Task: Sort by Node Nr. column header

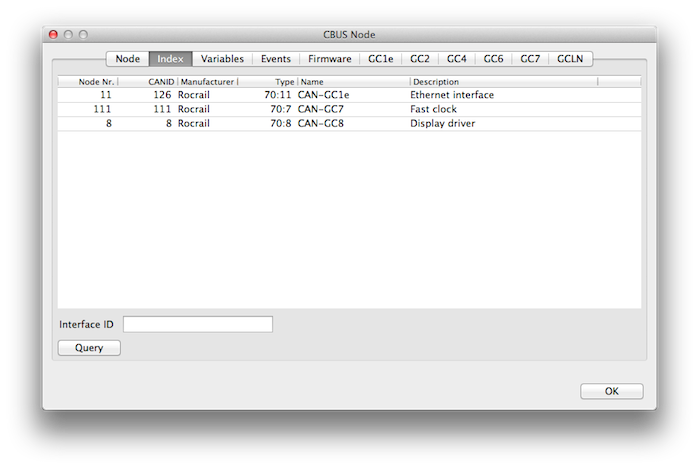Action: 88,82
